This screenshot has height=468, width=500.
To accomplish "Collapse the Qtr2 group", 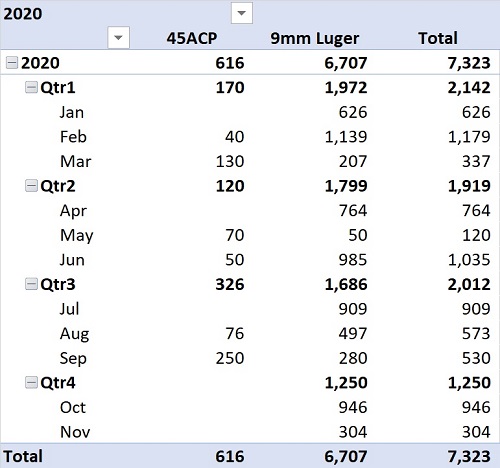I will click(x=31, y=186).
